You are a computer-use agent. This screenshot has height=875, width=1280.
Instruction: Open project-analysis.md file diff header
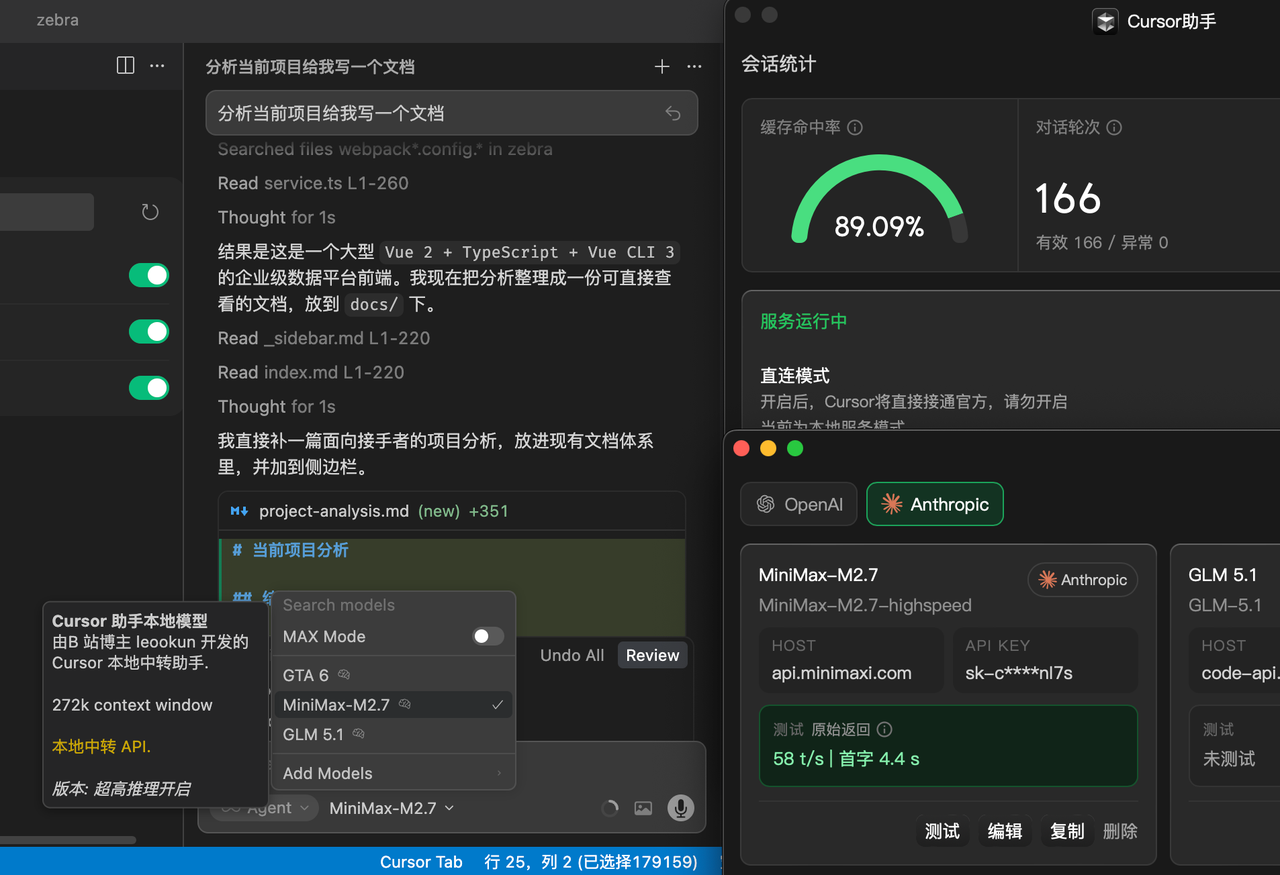(x=452, y=511)
